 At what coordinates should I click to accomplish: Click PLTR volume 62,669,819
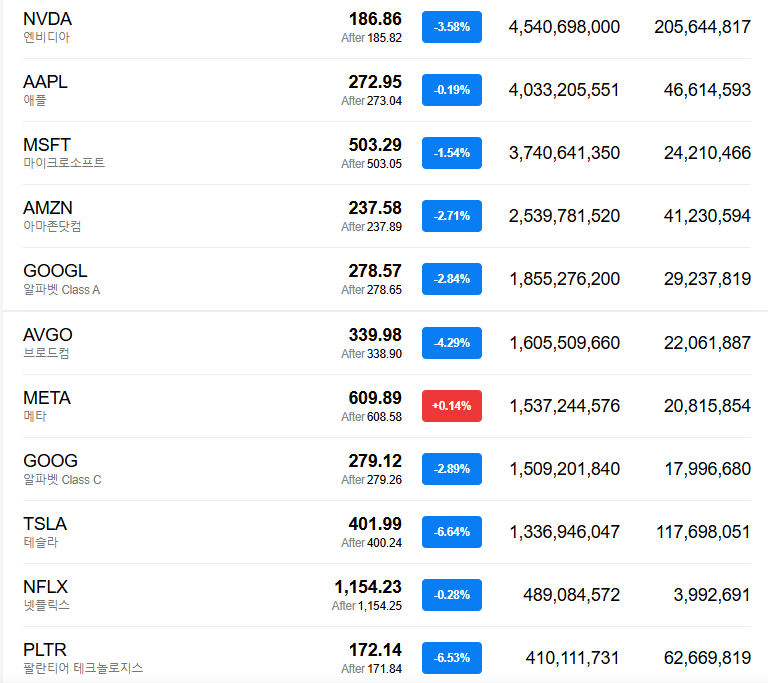707,658
